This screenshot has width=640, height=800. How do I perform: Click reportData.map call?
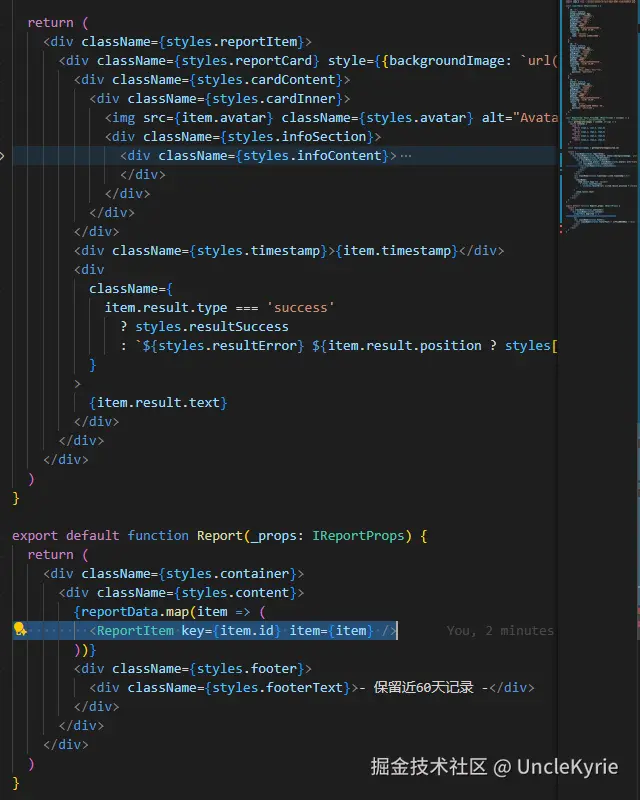pos(135,612)
